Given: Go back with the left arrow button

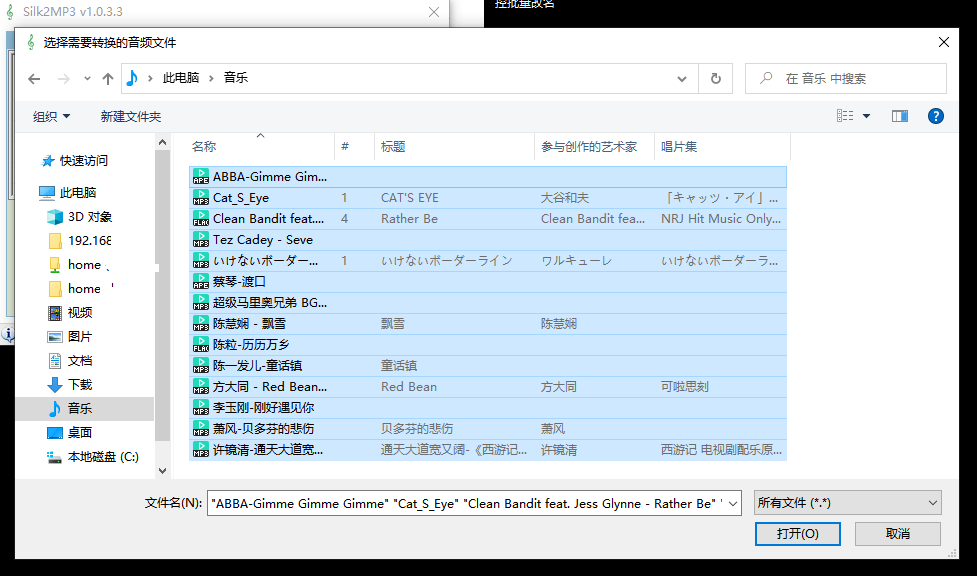Looking at the screenshot, I should click(34, 79).
